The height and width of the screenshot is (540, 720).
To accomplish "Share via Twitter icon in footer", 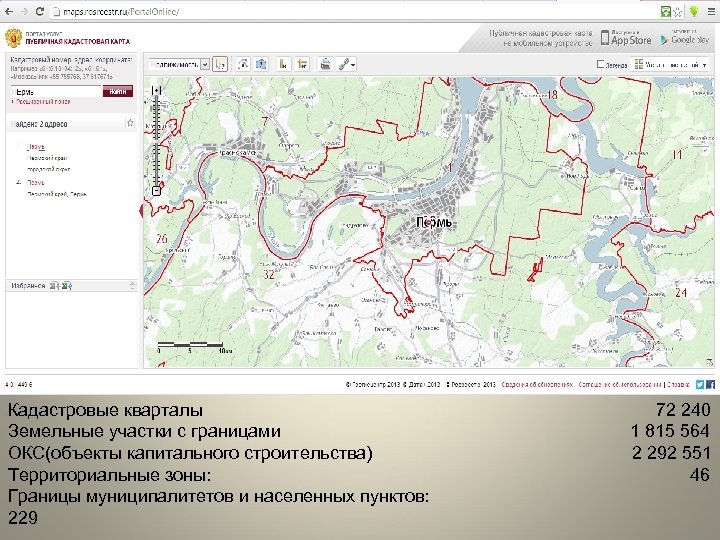I will pos(700,384).
